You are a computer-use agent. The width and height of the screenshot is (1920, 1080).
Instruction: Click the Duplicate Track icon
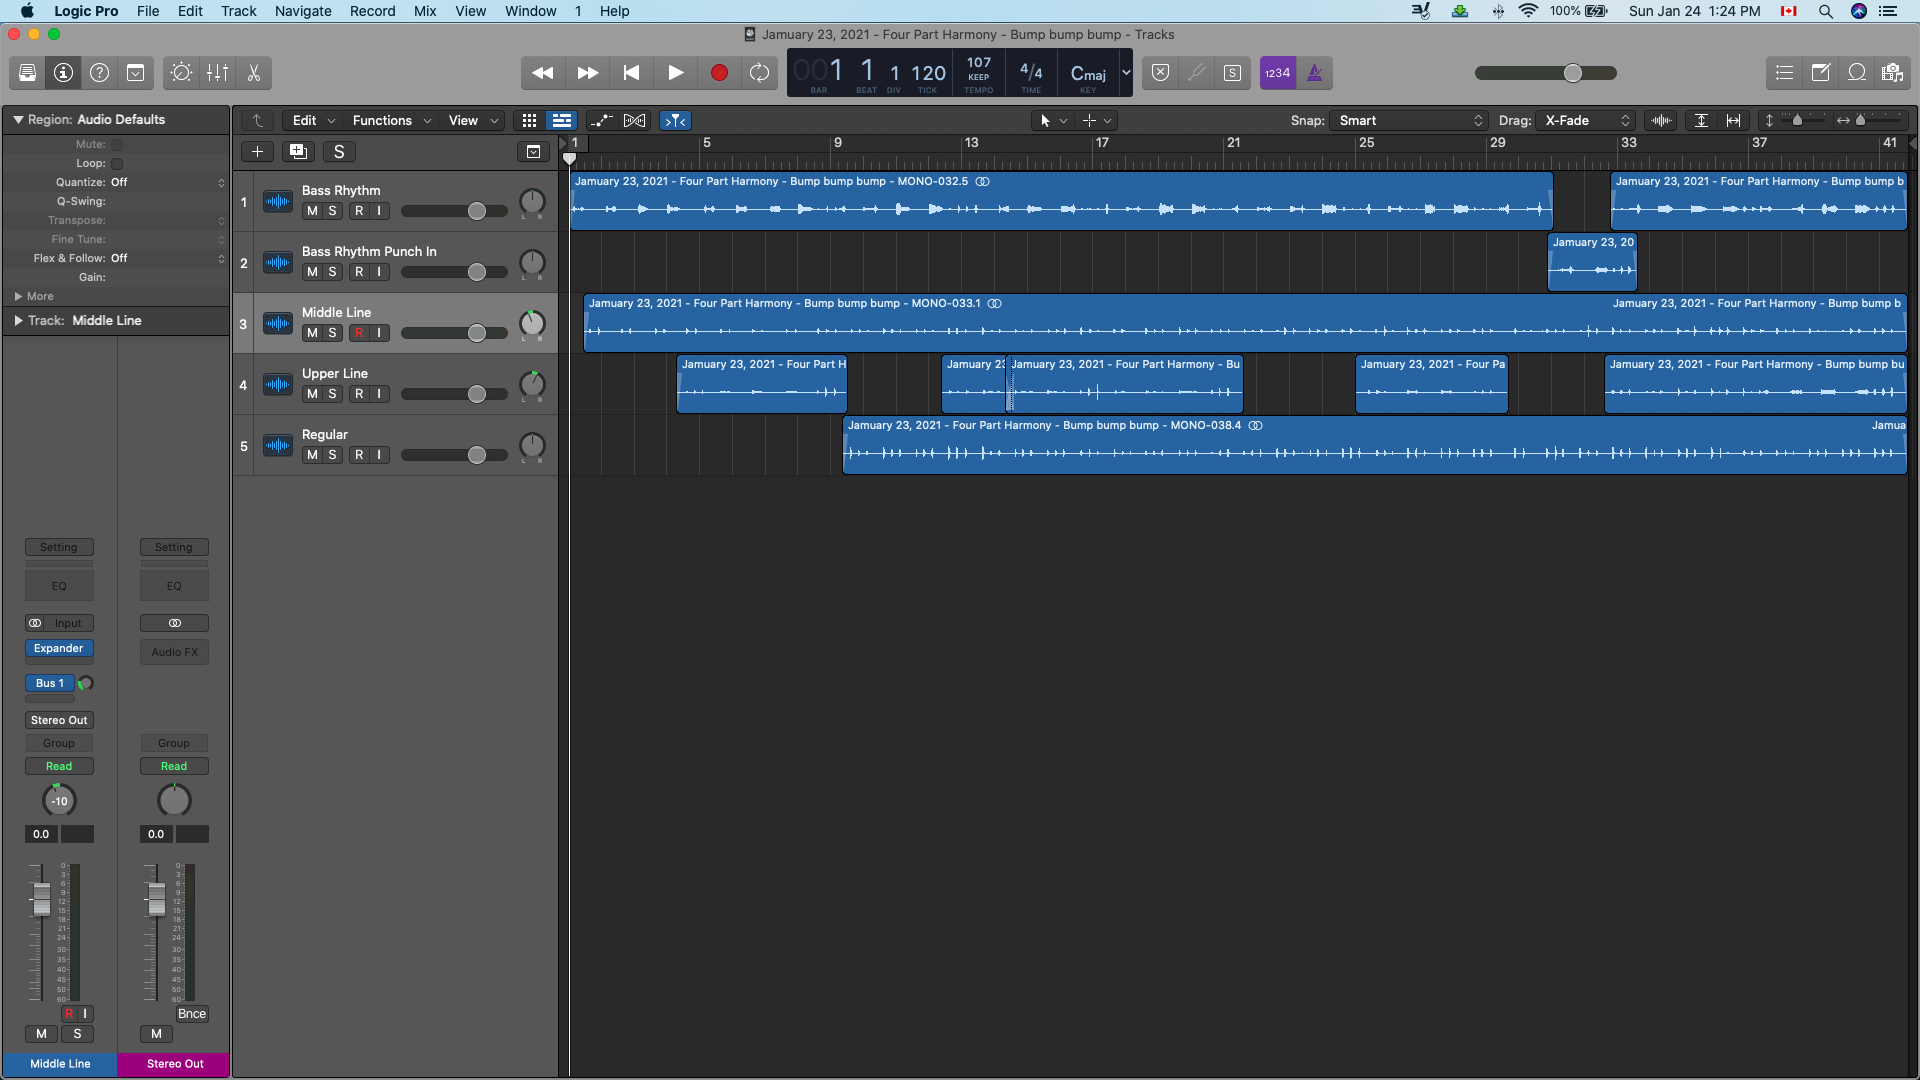click(x=298, y=152)
